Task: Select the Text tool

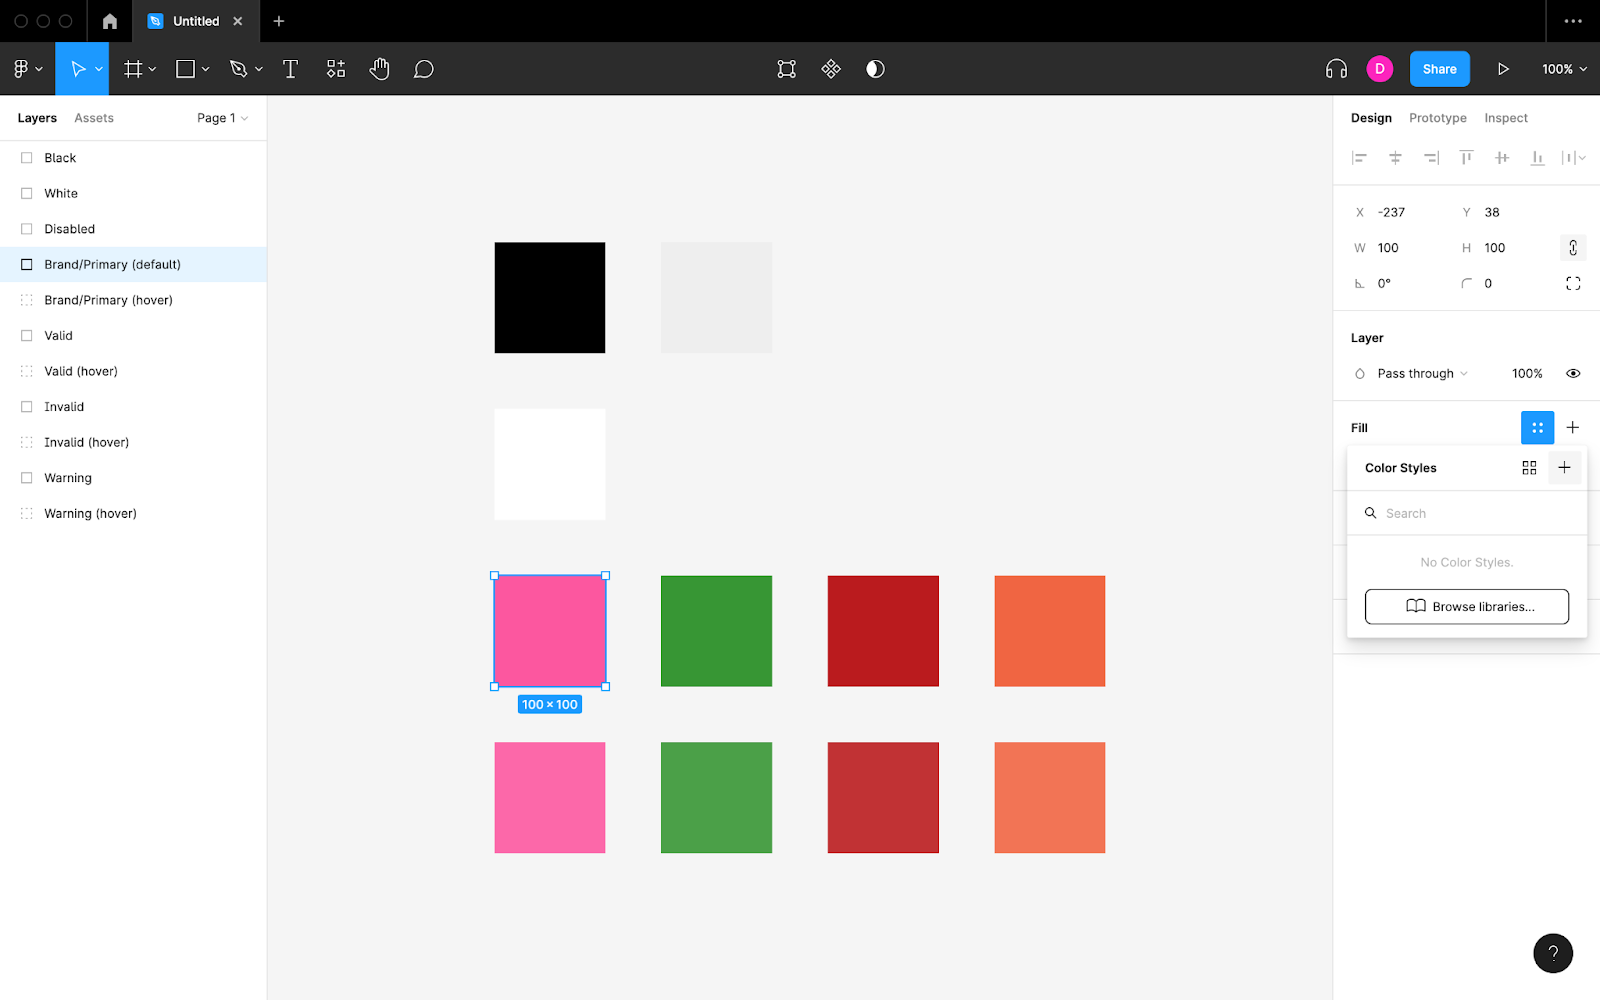Action: [x=290, y=69]
